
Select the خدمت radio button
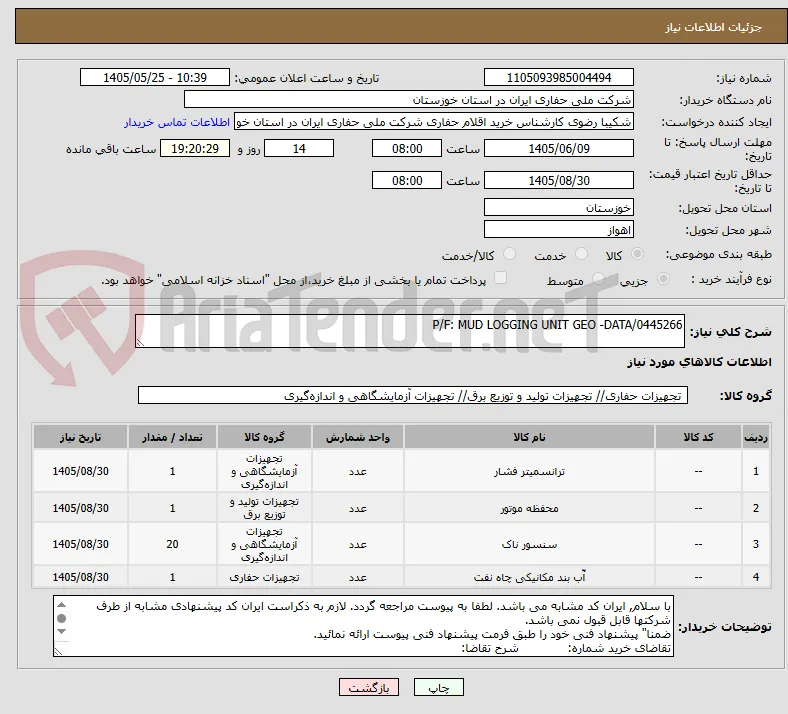click(581, 254)
